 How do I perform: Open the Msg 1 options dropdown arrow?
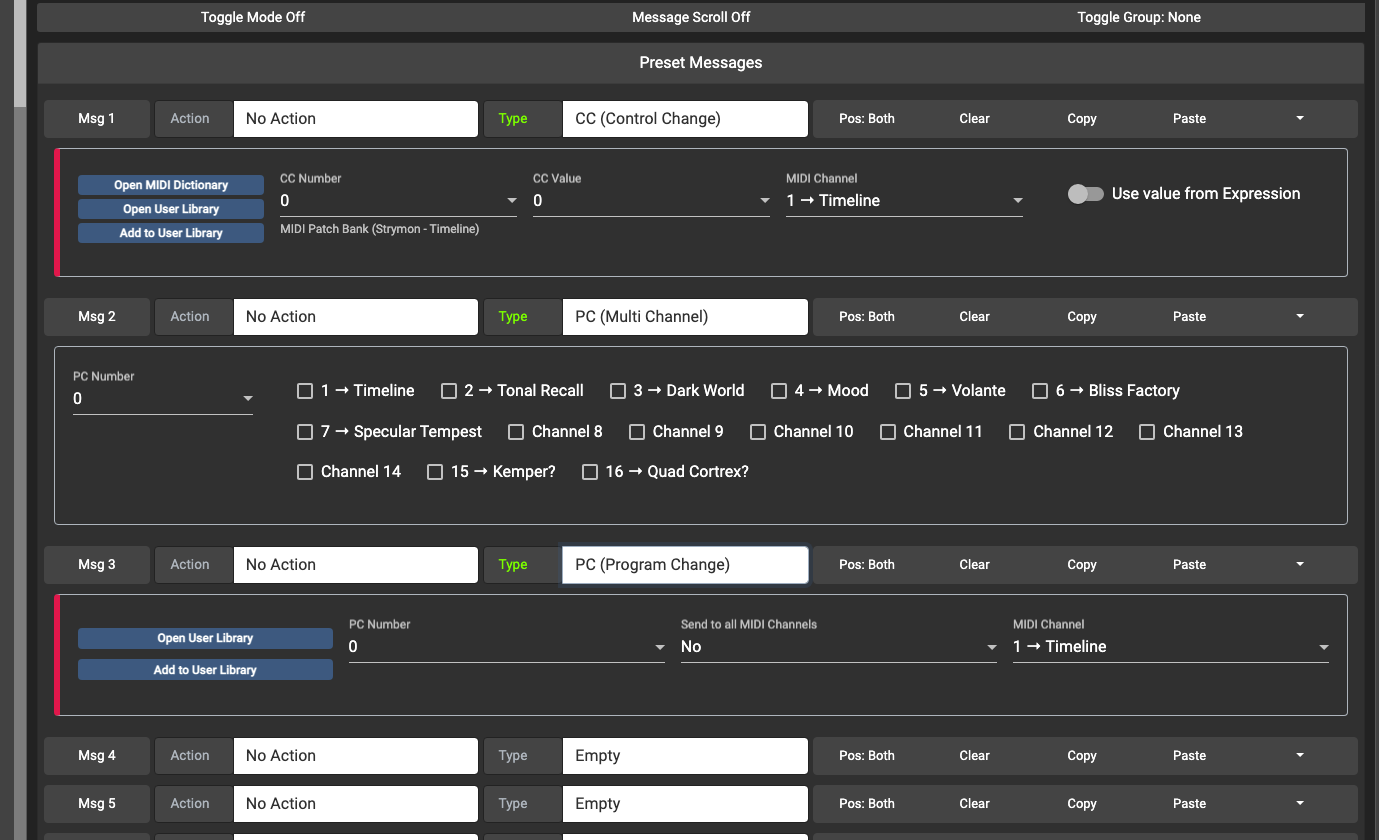click(x=1299, y=118)
